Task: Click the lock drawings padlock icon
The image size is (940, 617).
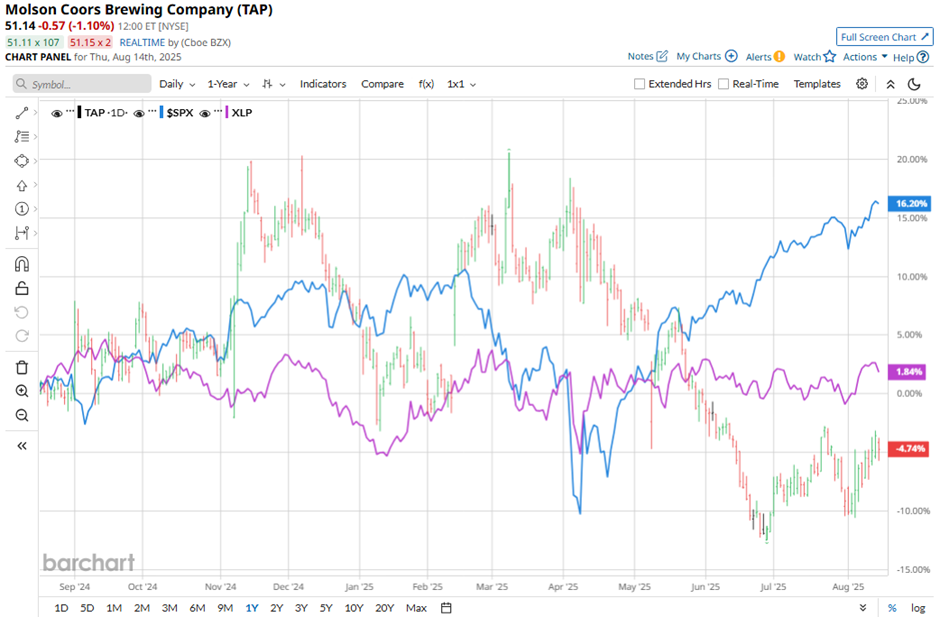Action: pyautogui.click(x=22, y=288)
